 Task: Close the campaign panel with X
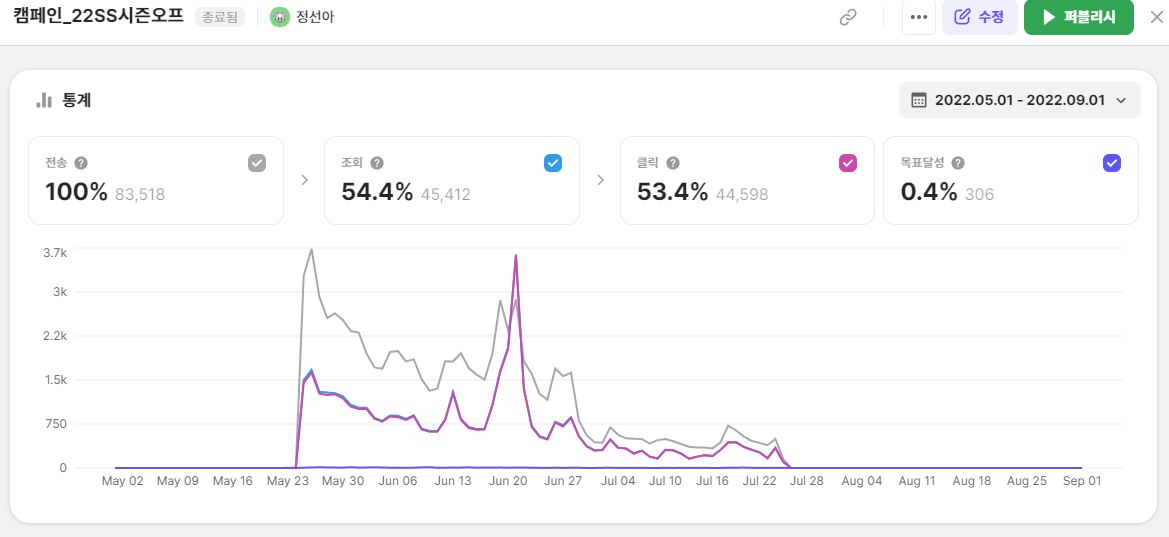[1156, 17]
